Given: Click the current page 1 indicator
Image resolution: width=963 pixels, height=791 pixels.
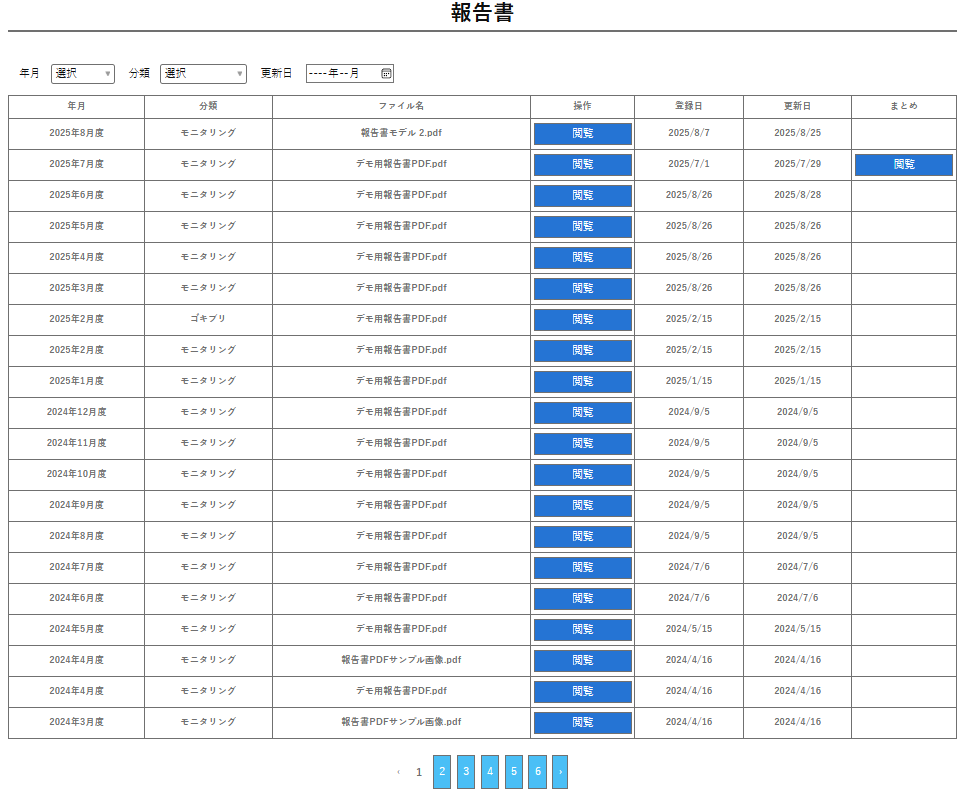Looking at the screenshot, I should [419, 772].
